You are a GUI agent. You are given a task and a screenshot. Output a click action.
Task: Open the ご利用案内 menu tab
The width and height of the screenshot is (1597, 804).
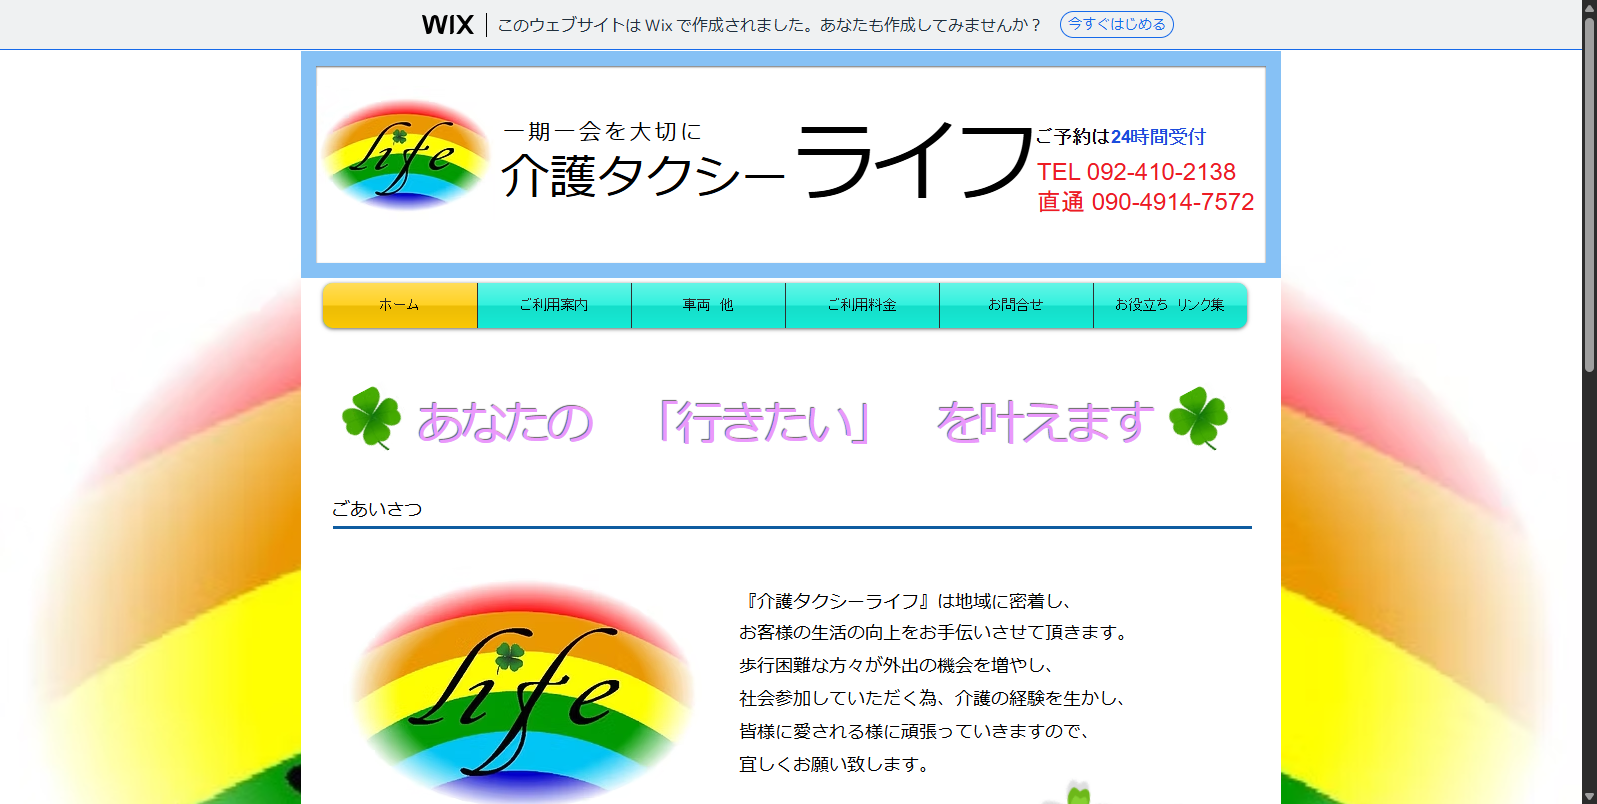554,305
